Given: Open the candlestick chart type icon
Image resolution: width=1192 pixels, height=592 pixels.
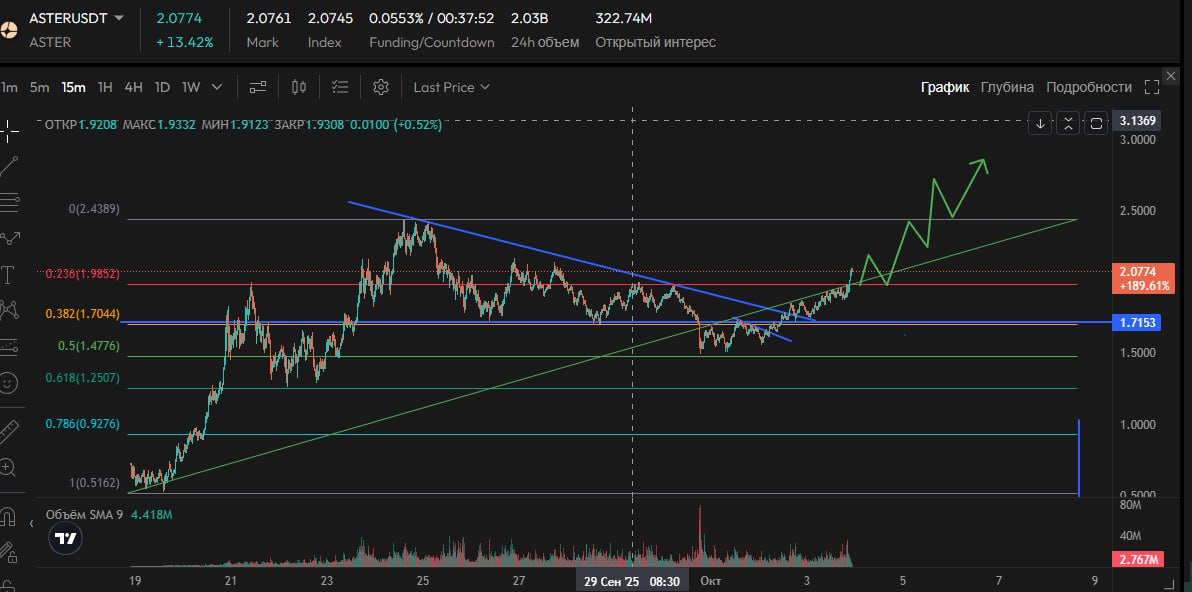Looking at the screenshot, I should pos(298,87).
